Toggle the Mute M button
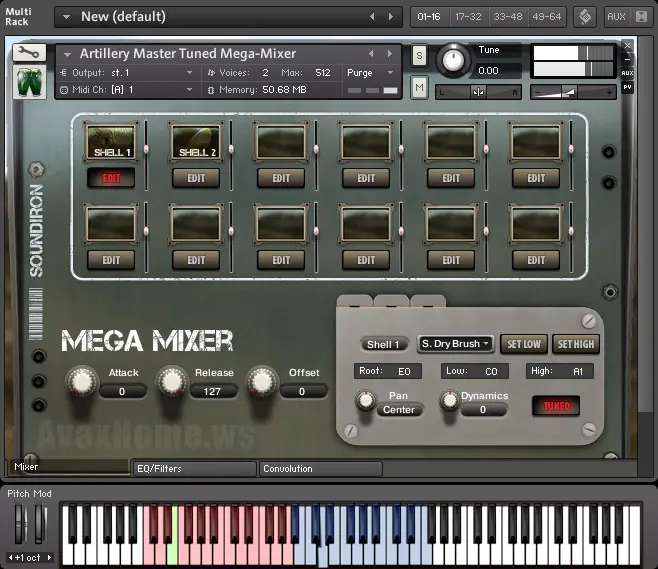Viewport: 658px width, 569px height. pyautogui.click(x=419, y=87)
